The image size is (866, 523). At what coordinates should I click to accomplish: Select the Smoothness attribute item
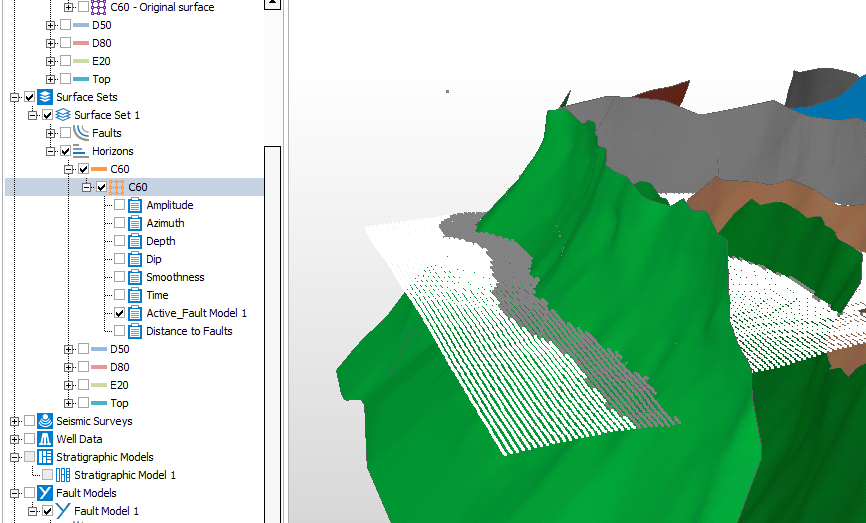[175, 277]
